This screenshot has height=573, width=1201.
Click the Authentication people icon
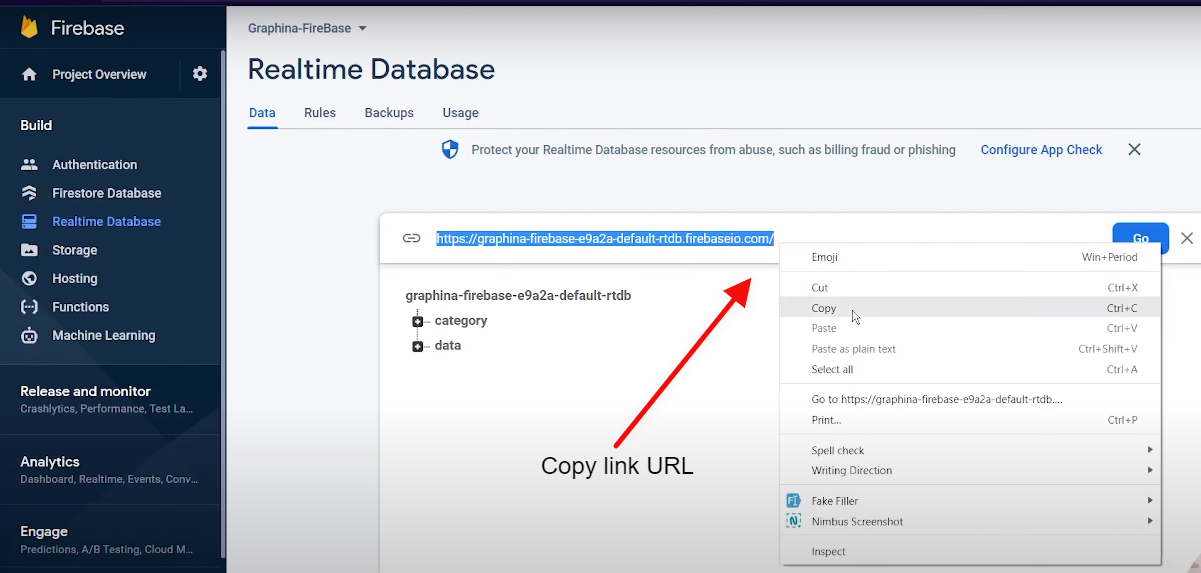pos(29,164)
